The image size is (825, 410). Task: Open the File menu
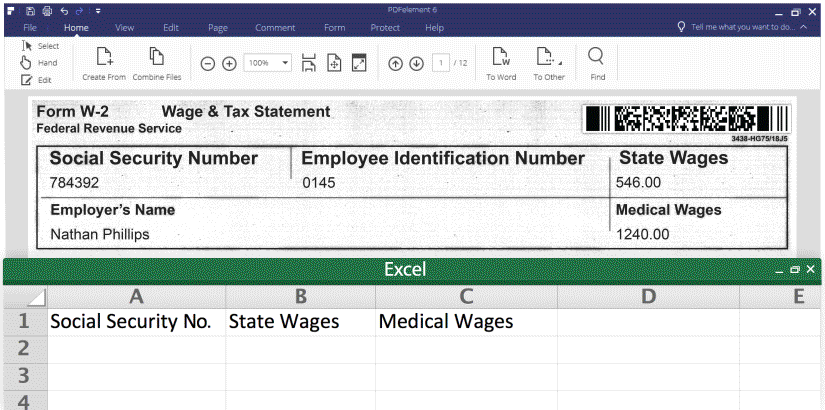click(x=30, y=28)
